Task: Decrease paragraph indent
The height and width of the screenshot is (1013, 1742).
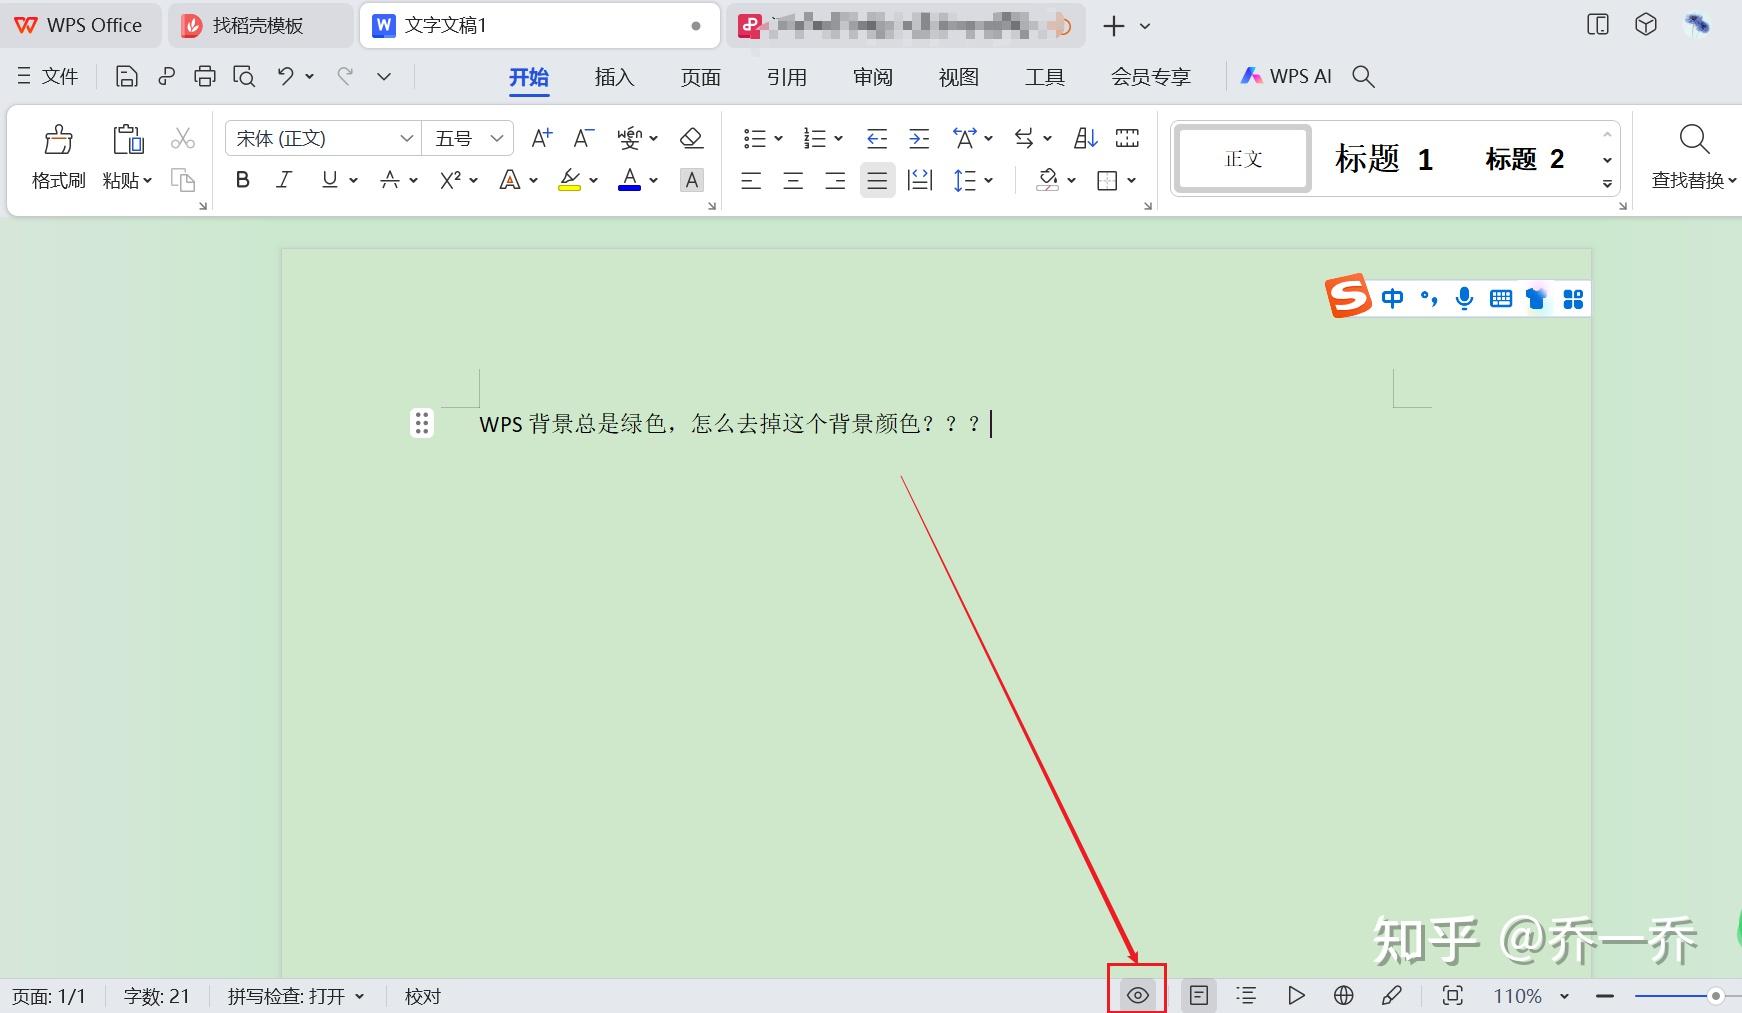Action: click(877, 138)
